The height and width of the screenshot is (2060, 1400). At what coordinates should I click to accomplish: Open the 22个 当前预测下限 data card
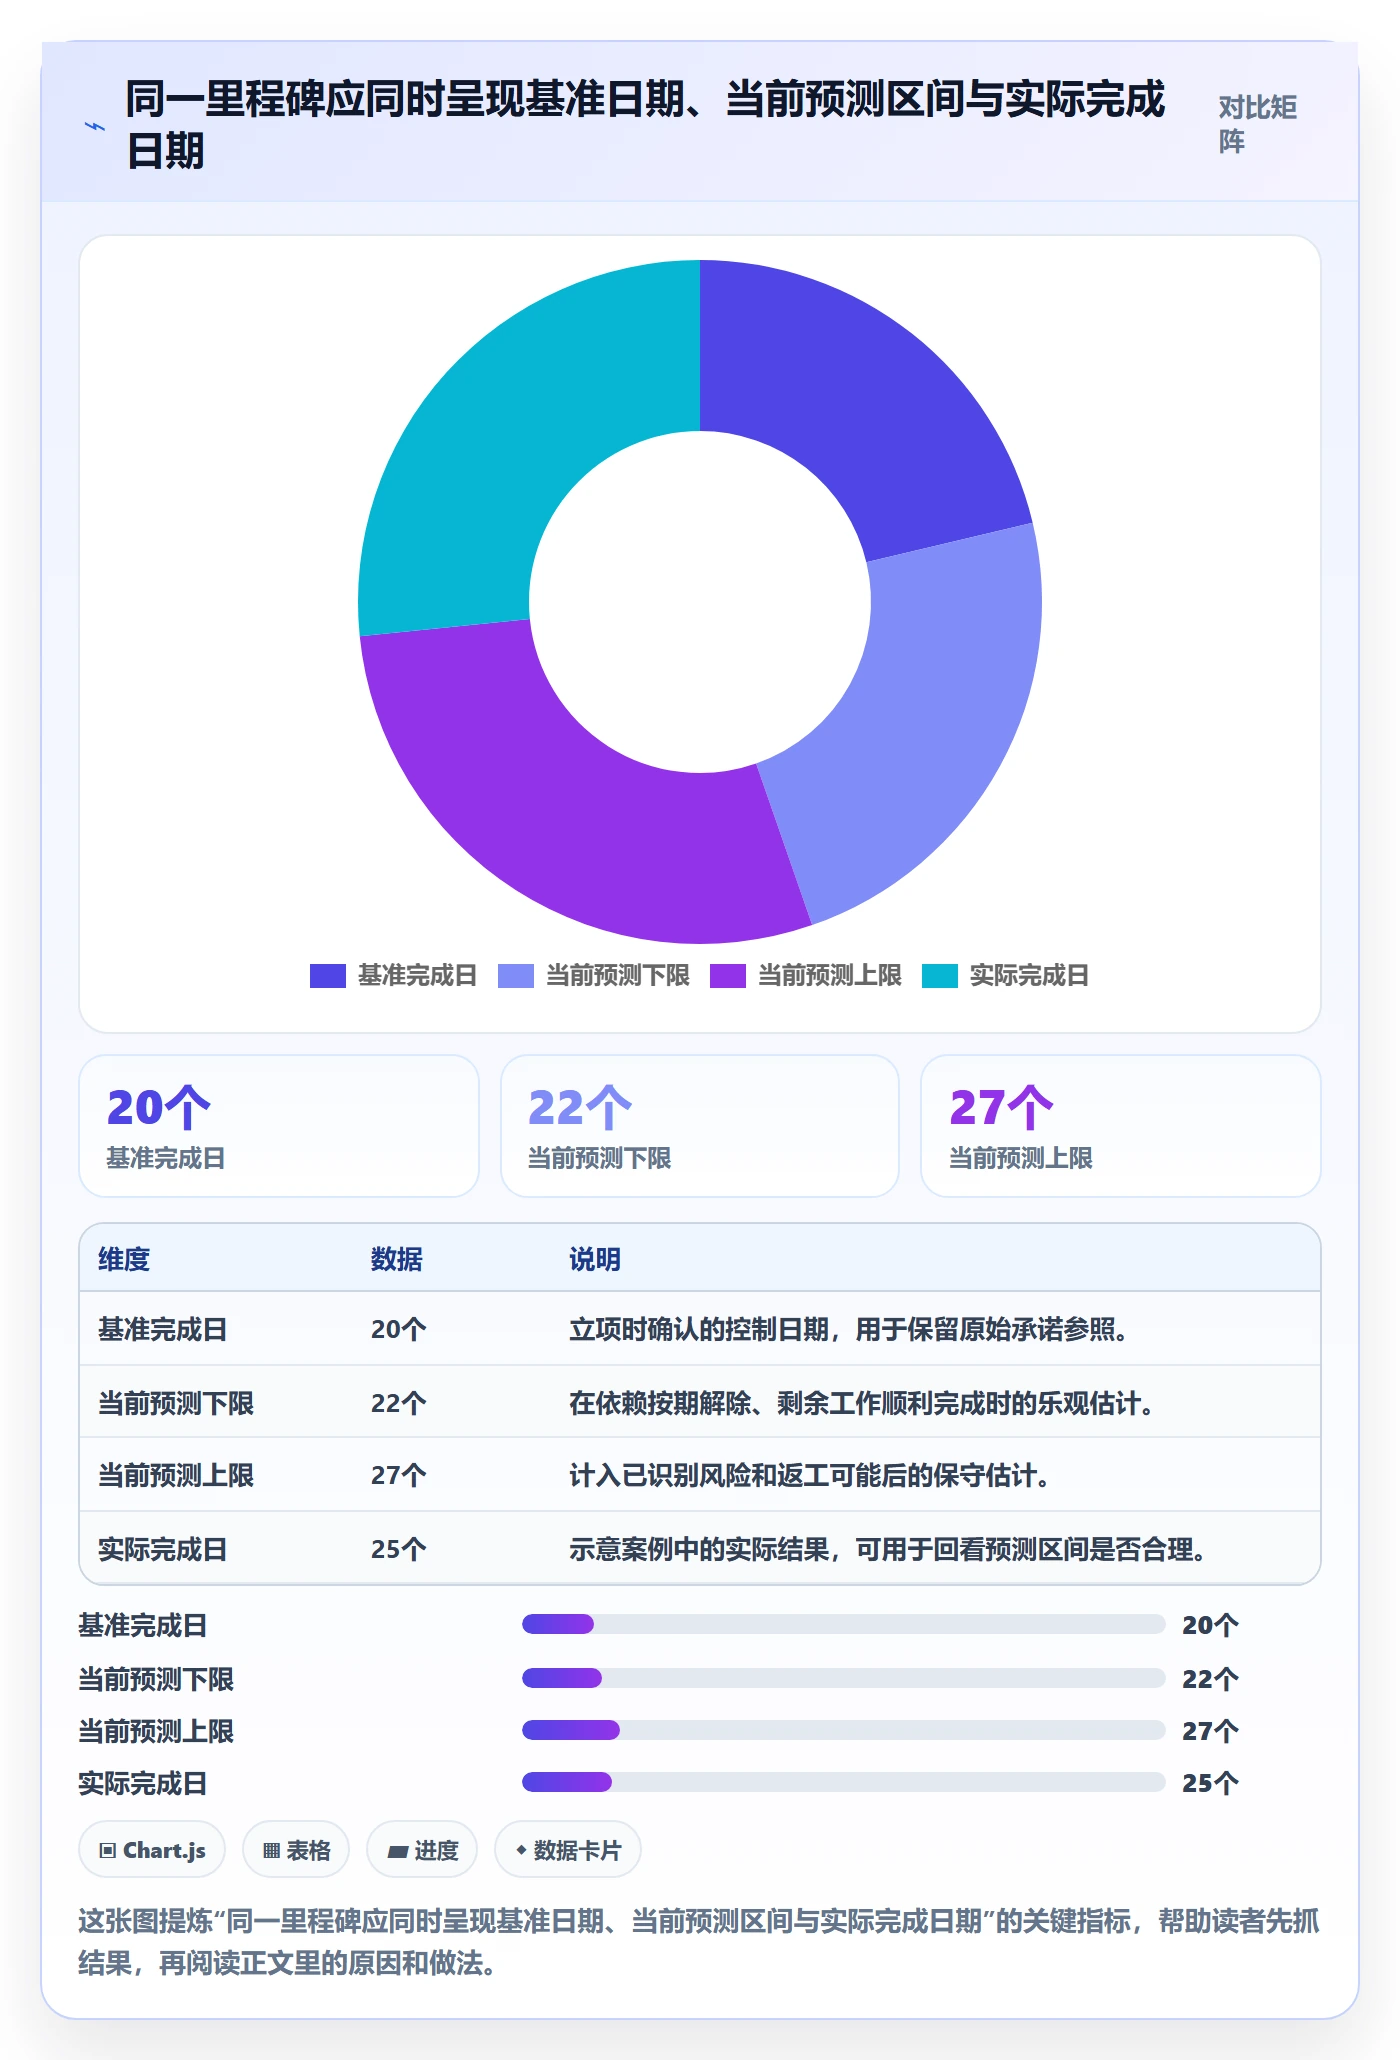[x=700, y=1126]
